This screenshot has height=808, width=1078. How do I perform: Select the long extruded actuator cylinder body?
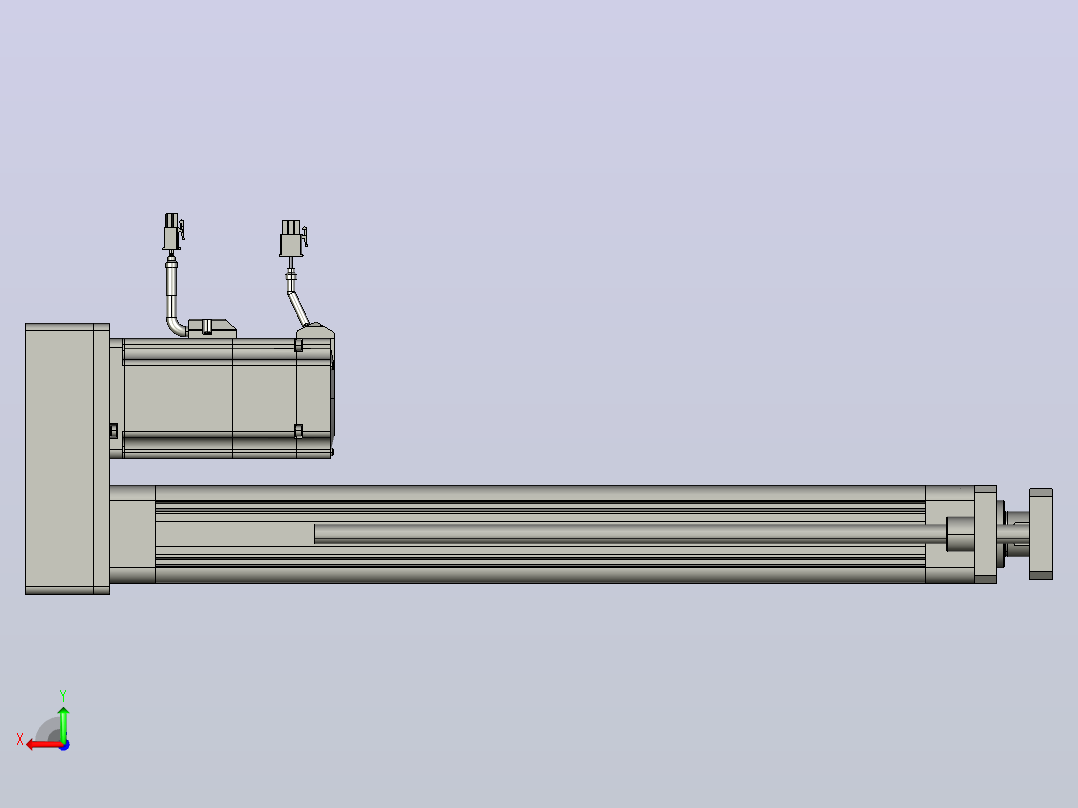[540, 534]
